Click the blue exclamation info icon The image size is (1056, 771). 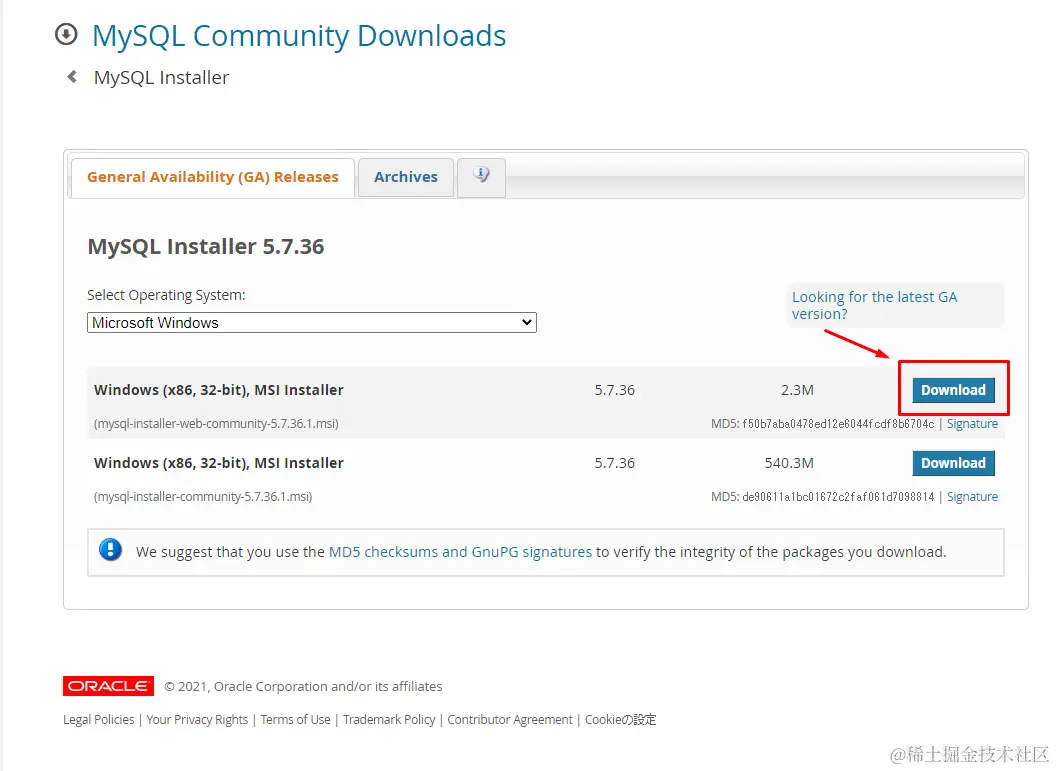pos(110,550)
